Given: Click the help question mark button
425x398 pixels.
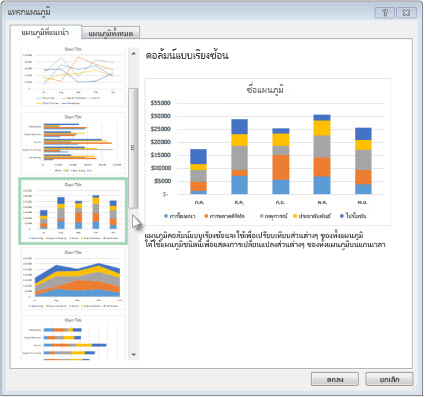Looking at the screenshot, I should [385, 13].
